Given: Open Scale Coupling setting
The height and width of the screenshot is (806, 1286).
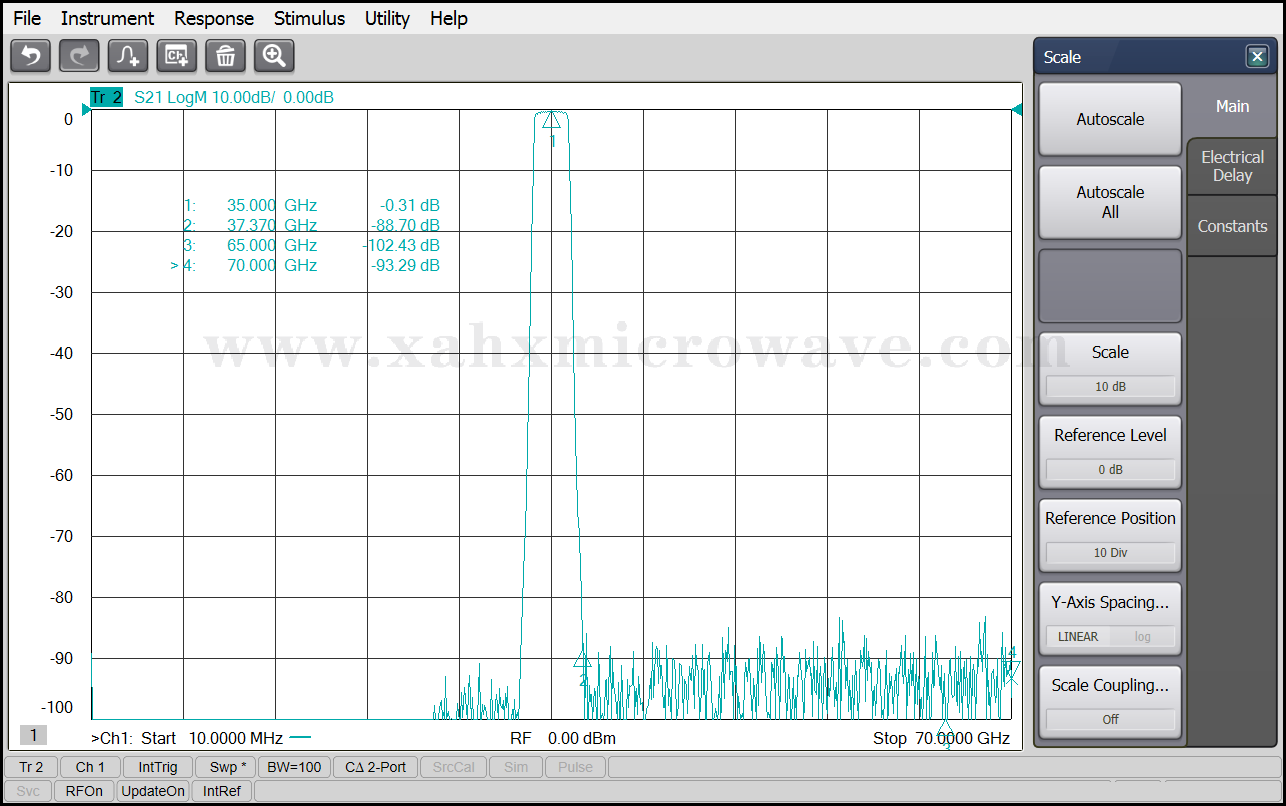Looking at the screenshot, I should [1110, 702].
